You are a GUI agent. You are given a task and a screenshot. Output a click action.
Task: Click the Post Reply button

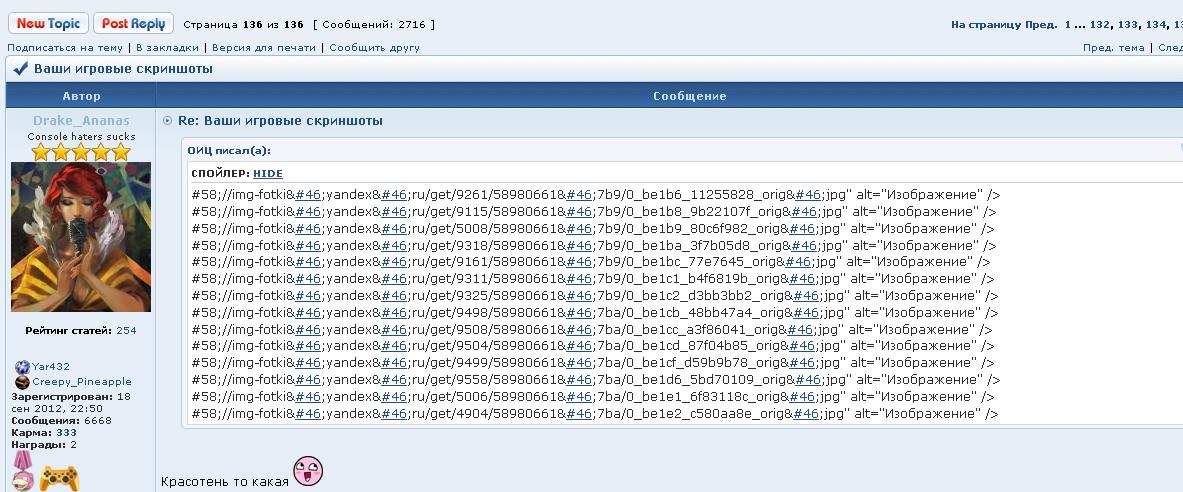(133, 23)
